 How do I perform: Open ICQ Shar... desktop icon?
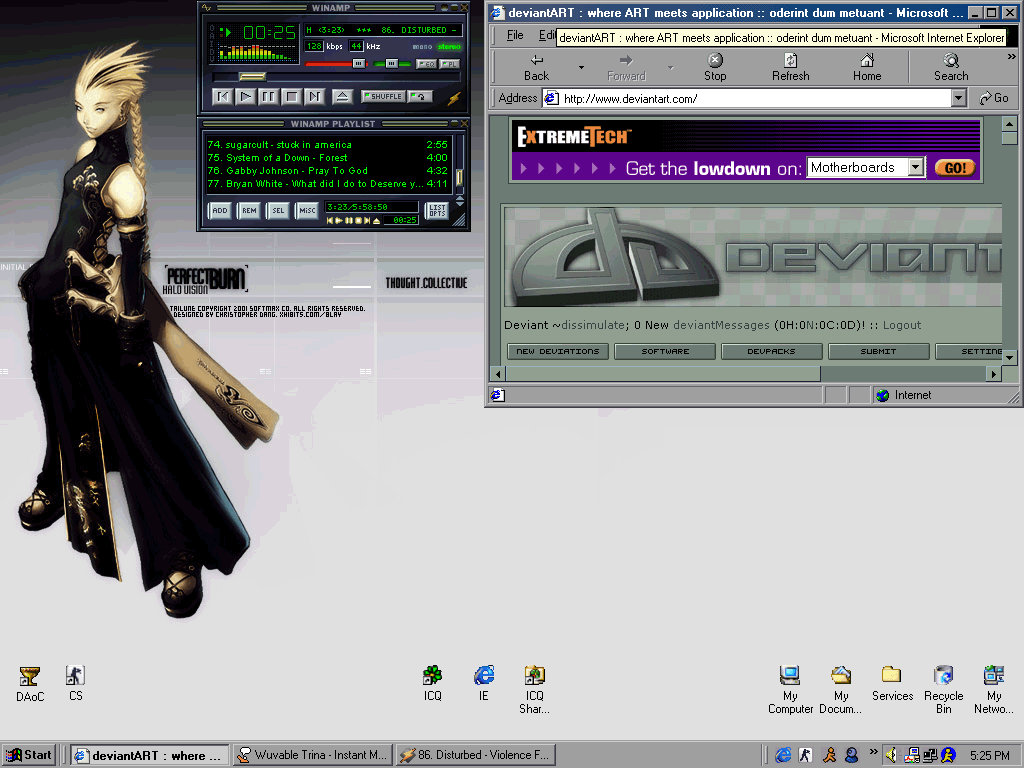[x=534, y=690]
